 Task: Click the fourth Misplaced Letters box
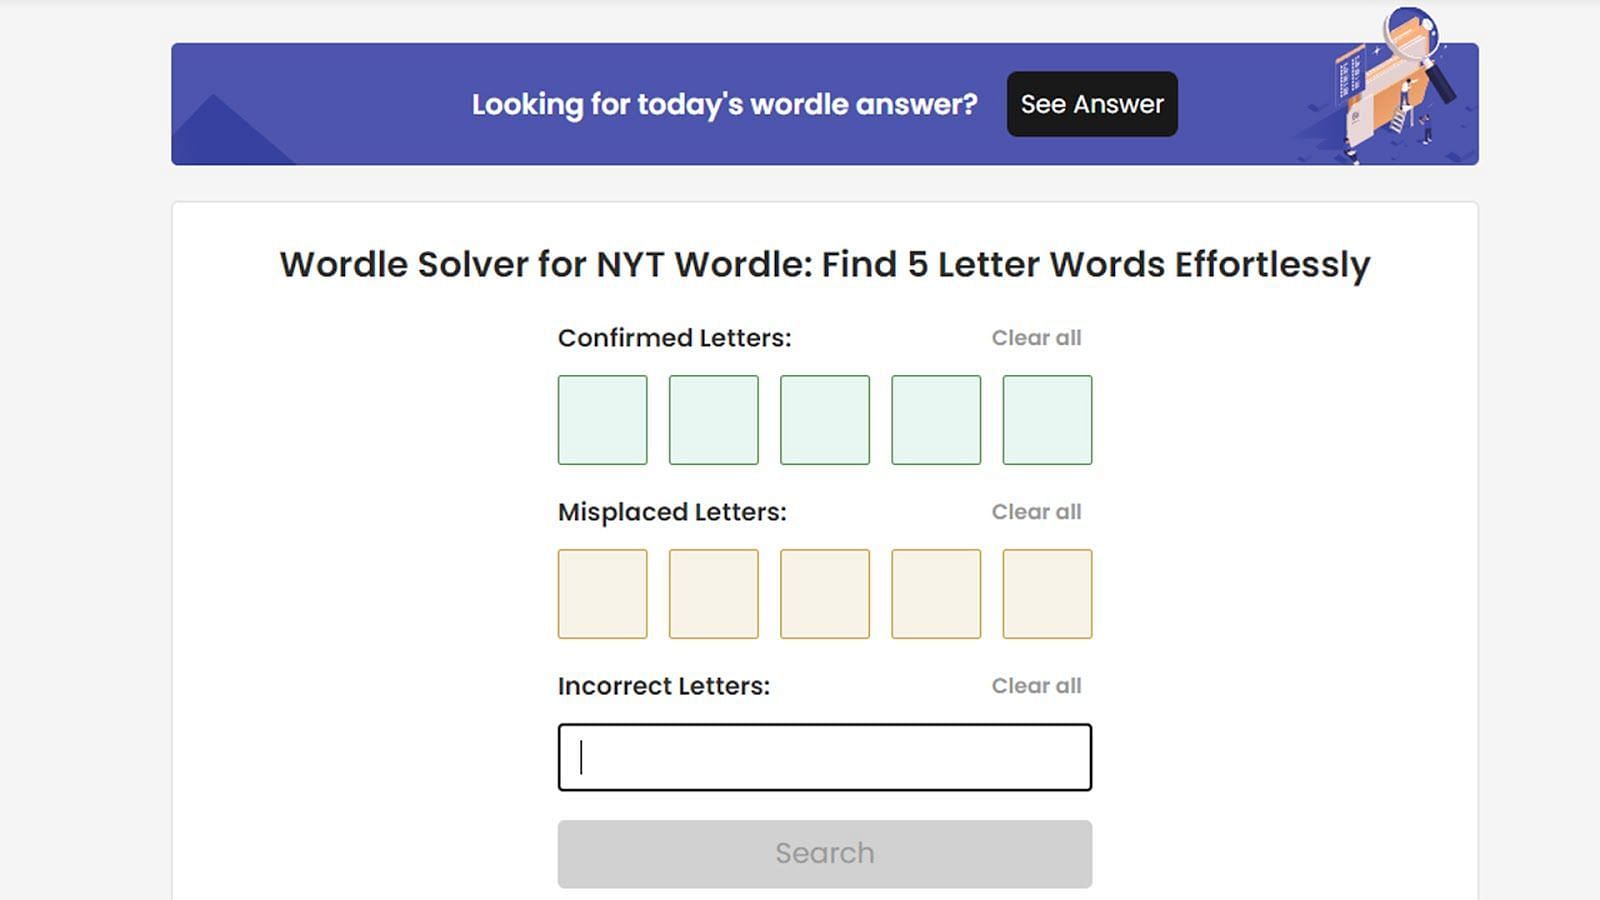[936, 594]
